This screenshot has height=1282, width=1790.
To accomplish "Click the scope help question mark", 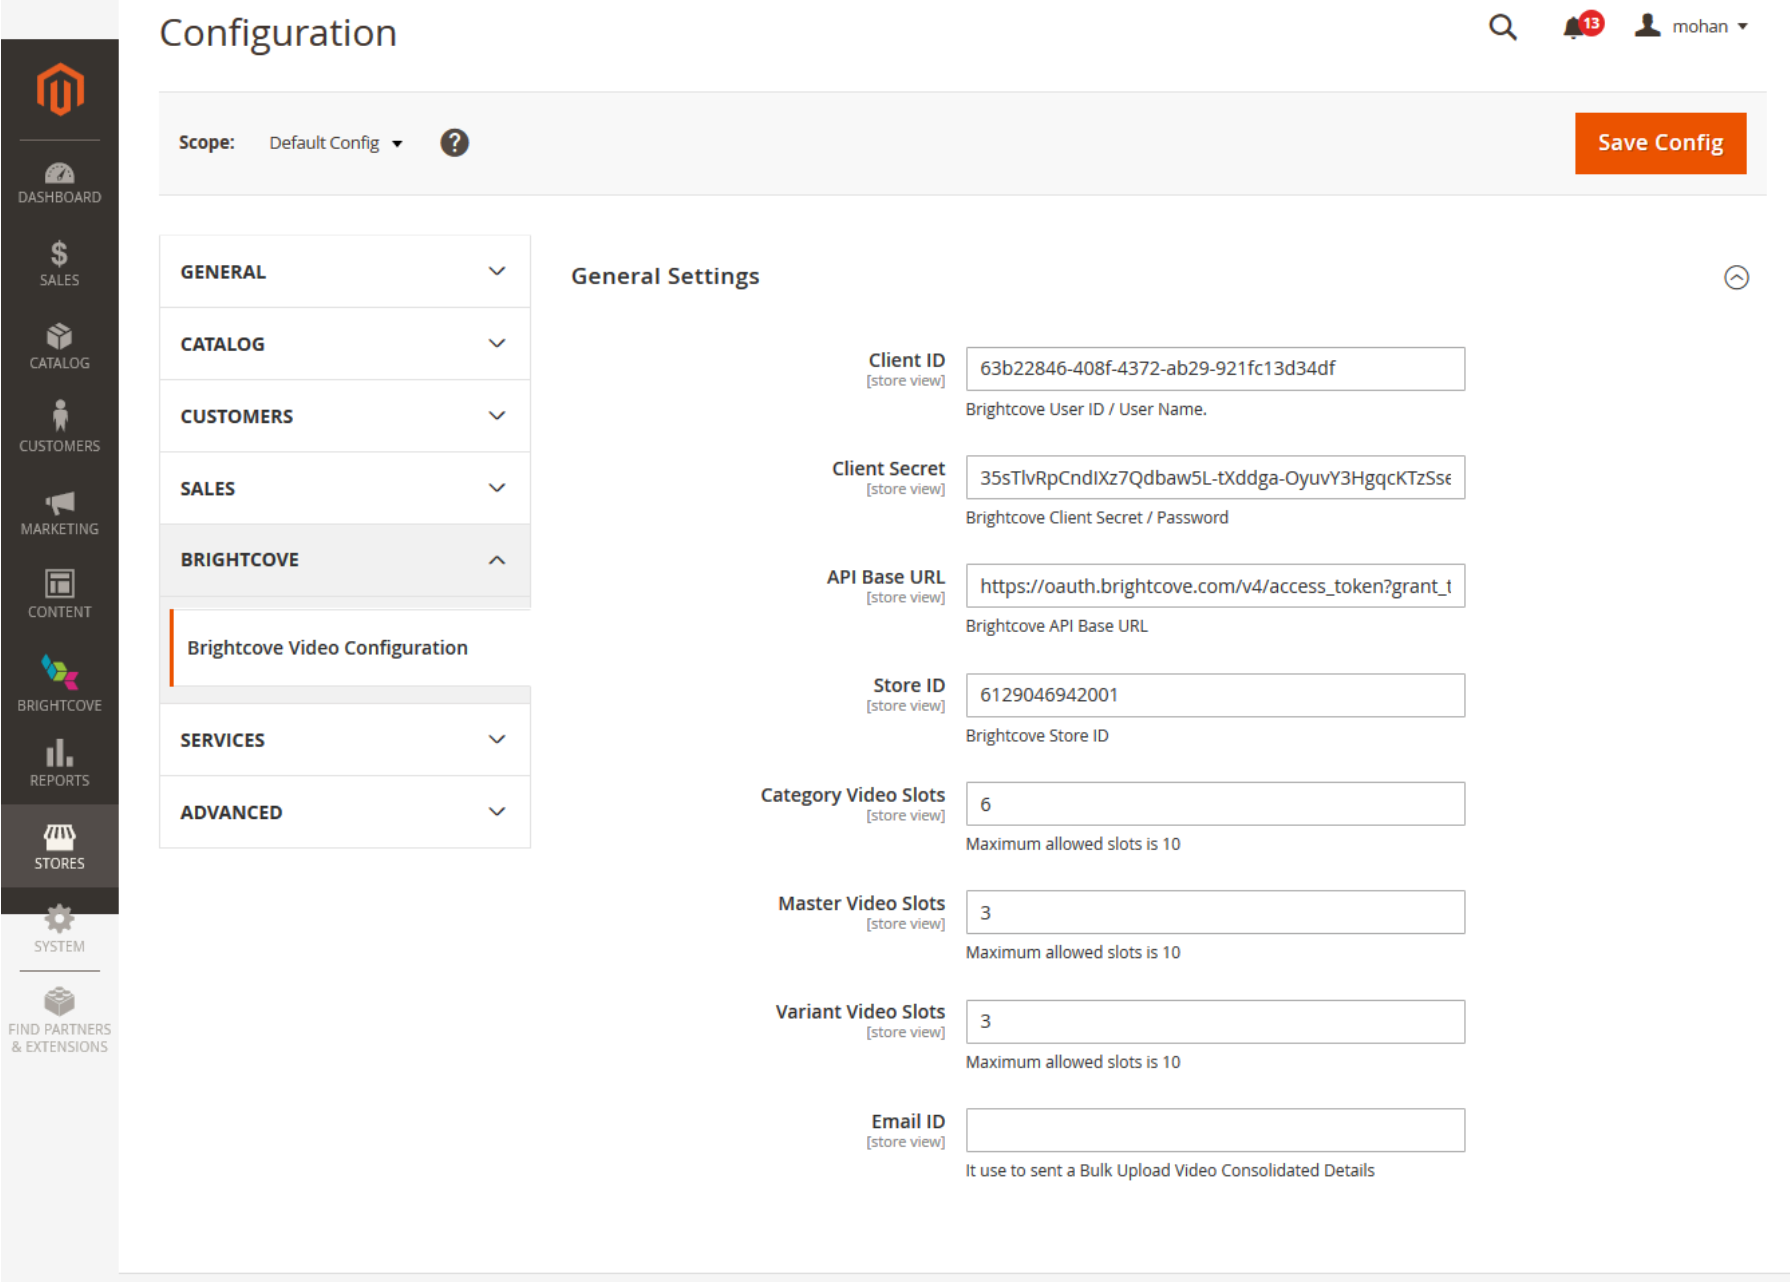I will [455, 143].
